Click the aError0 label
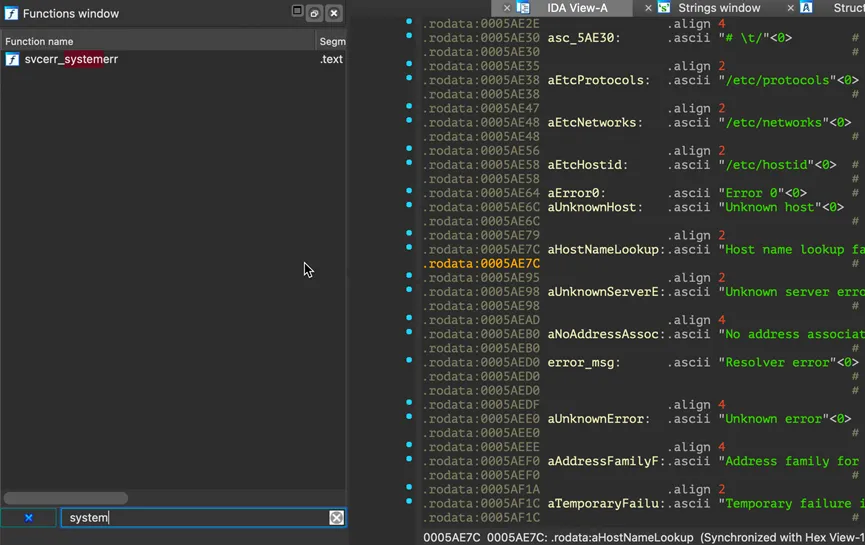The width and height of the screenshot is (865, 545). pos(576,193)
